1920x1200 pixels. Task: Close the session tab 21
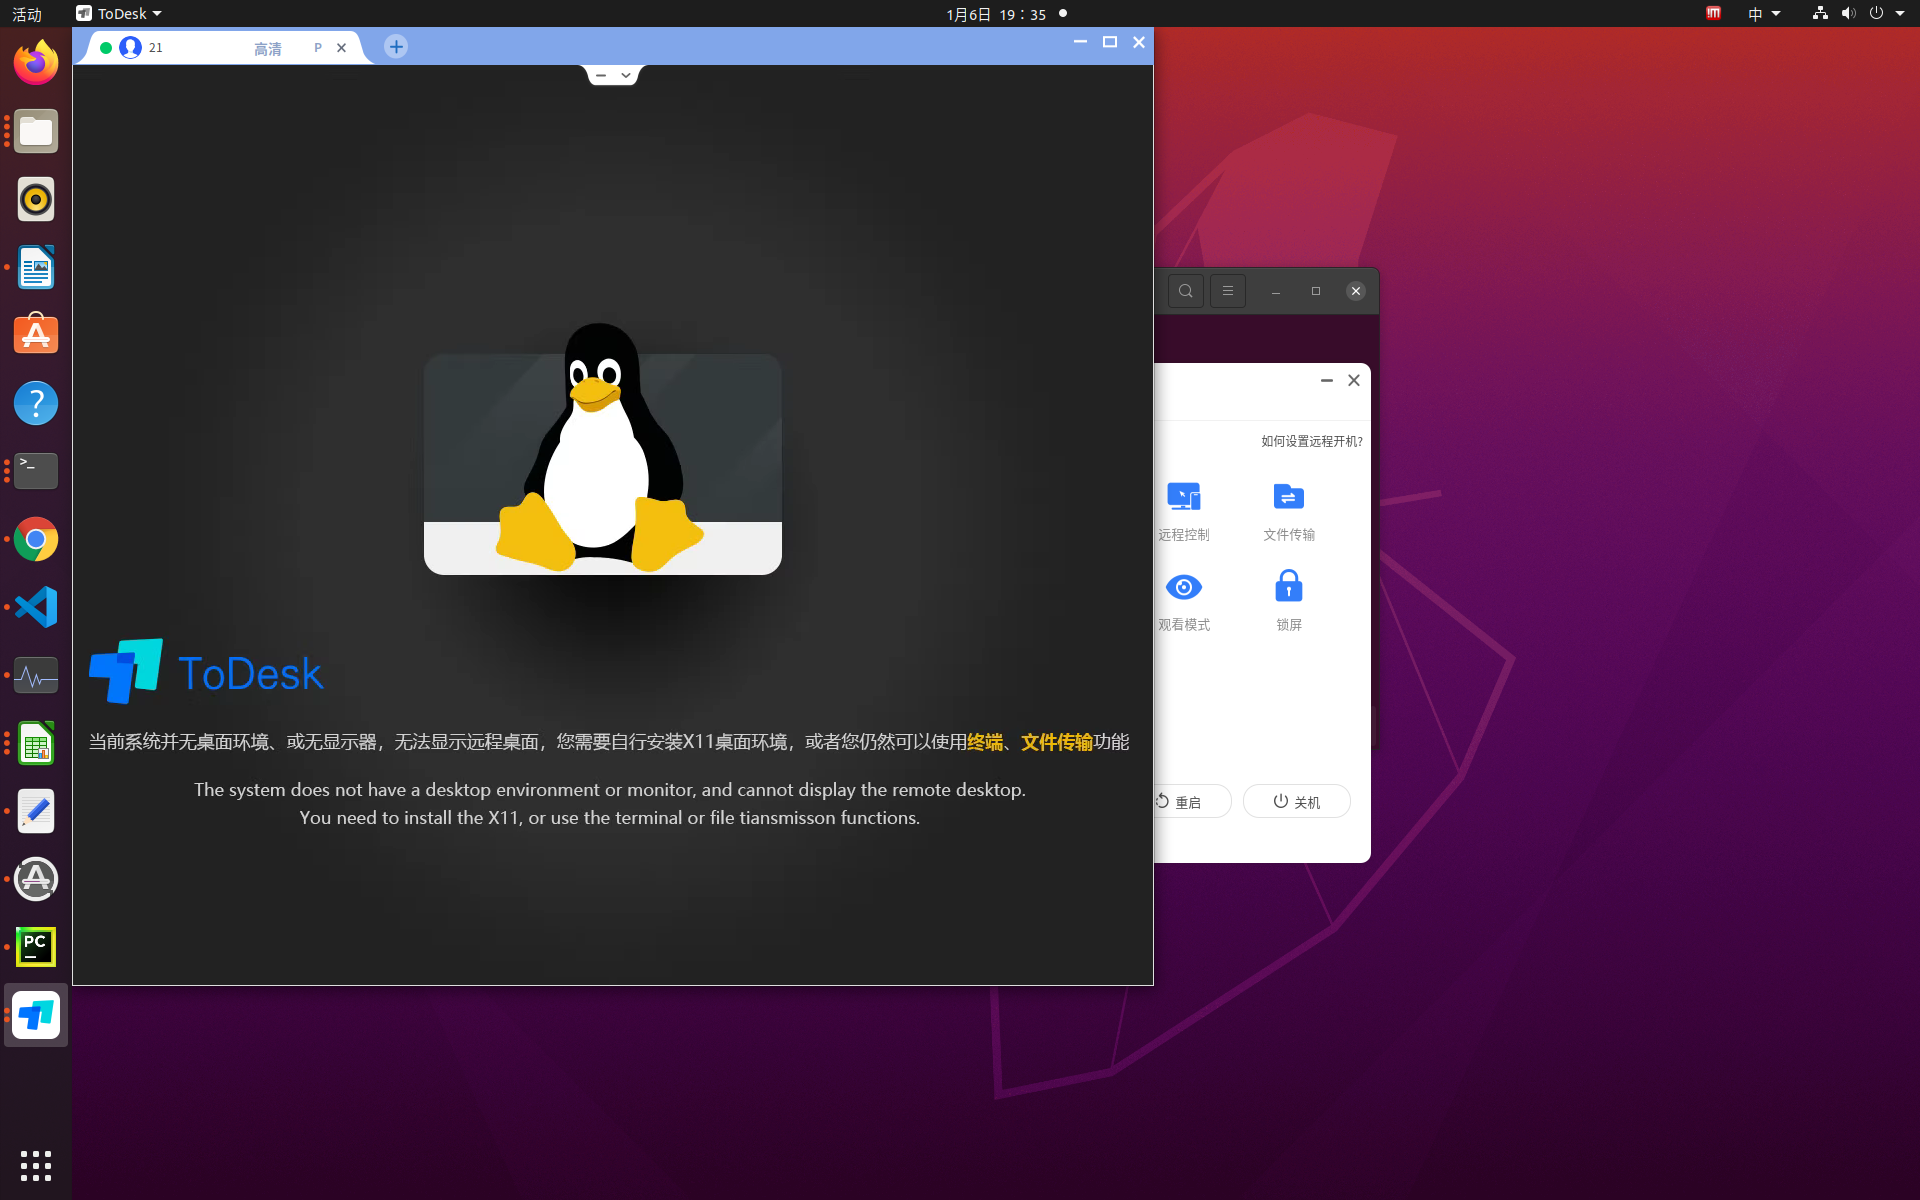tap(341, 47)
